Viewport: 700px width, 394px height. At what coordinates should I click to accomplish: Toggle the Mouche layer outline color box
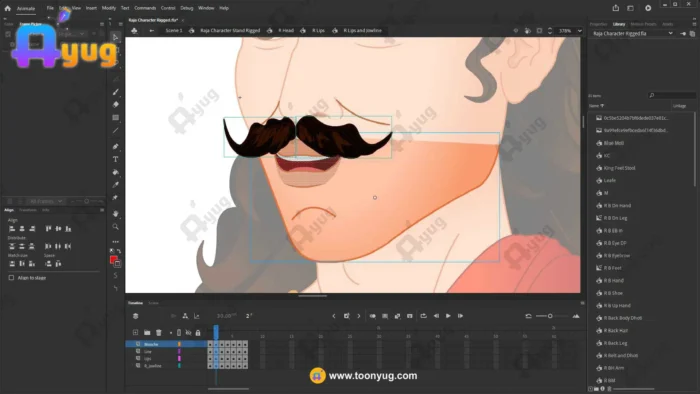click(179, 344)
